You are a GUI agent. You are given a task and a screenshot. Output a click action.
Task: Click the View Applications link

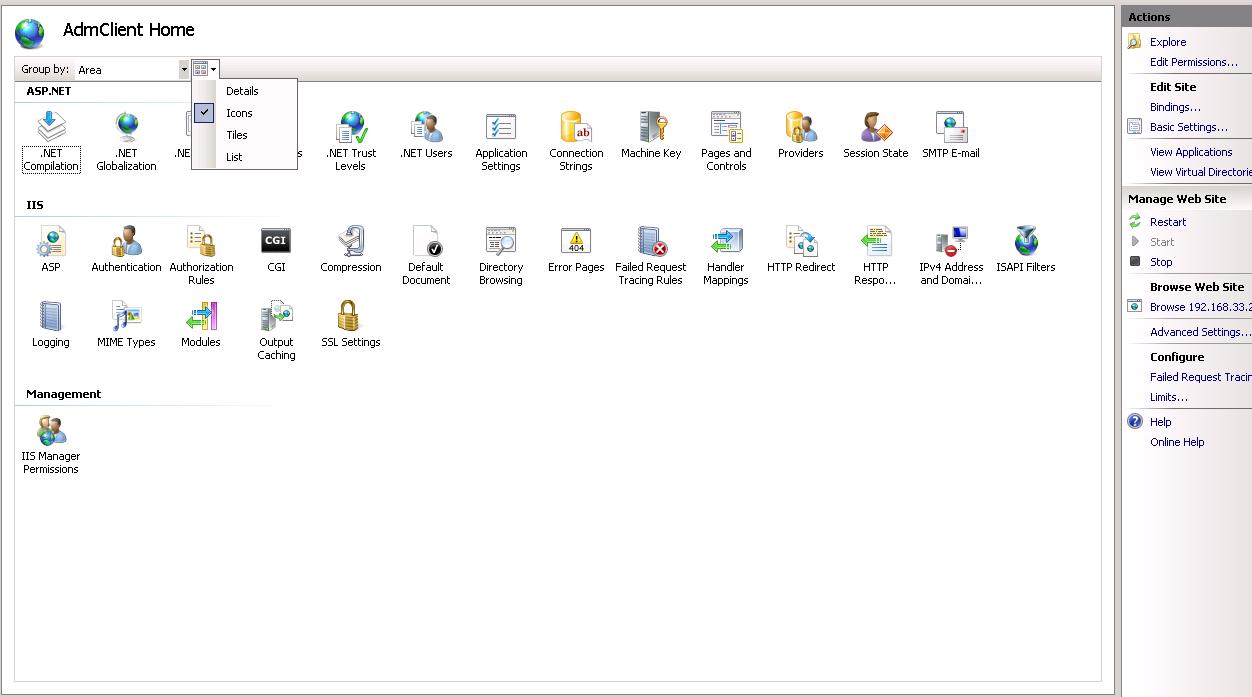[1191, 152]
